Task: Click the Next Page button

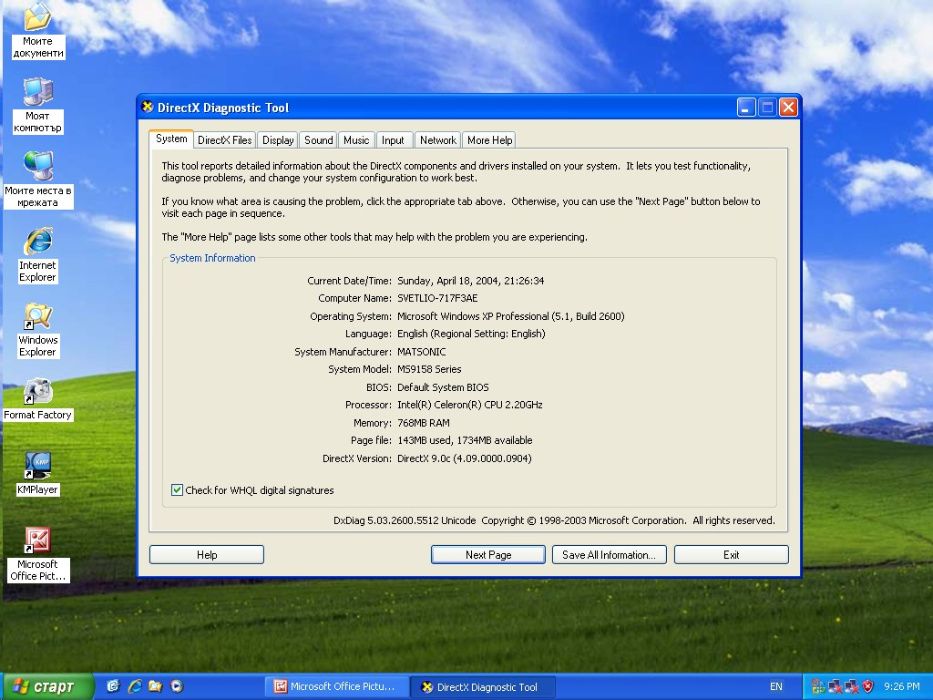Action: pos(488,555)
